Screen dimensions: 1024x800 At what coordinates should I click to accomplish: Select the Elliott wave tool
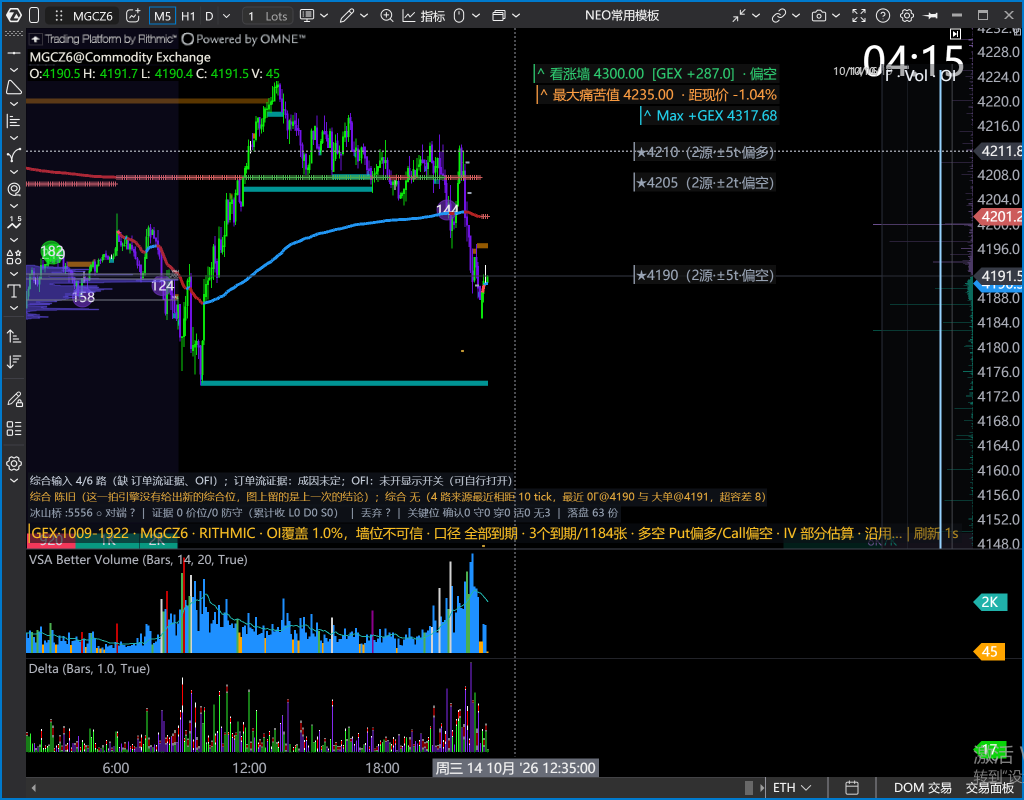[14, 223]
